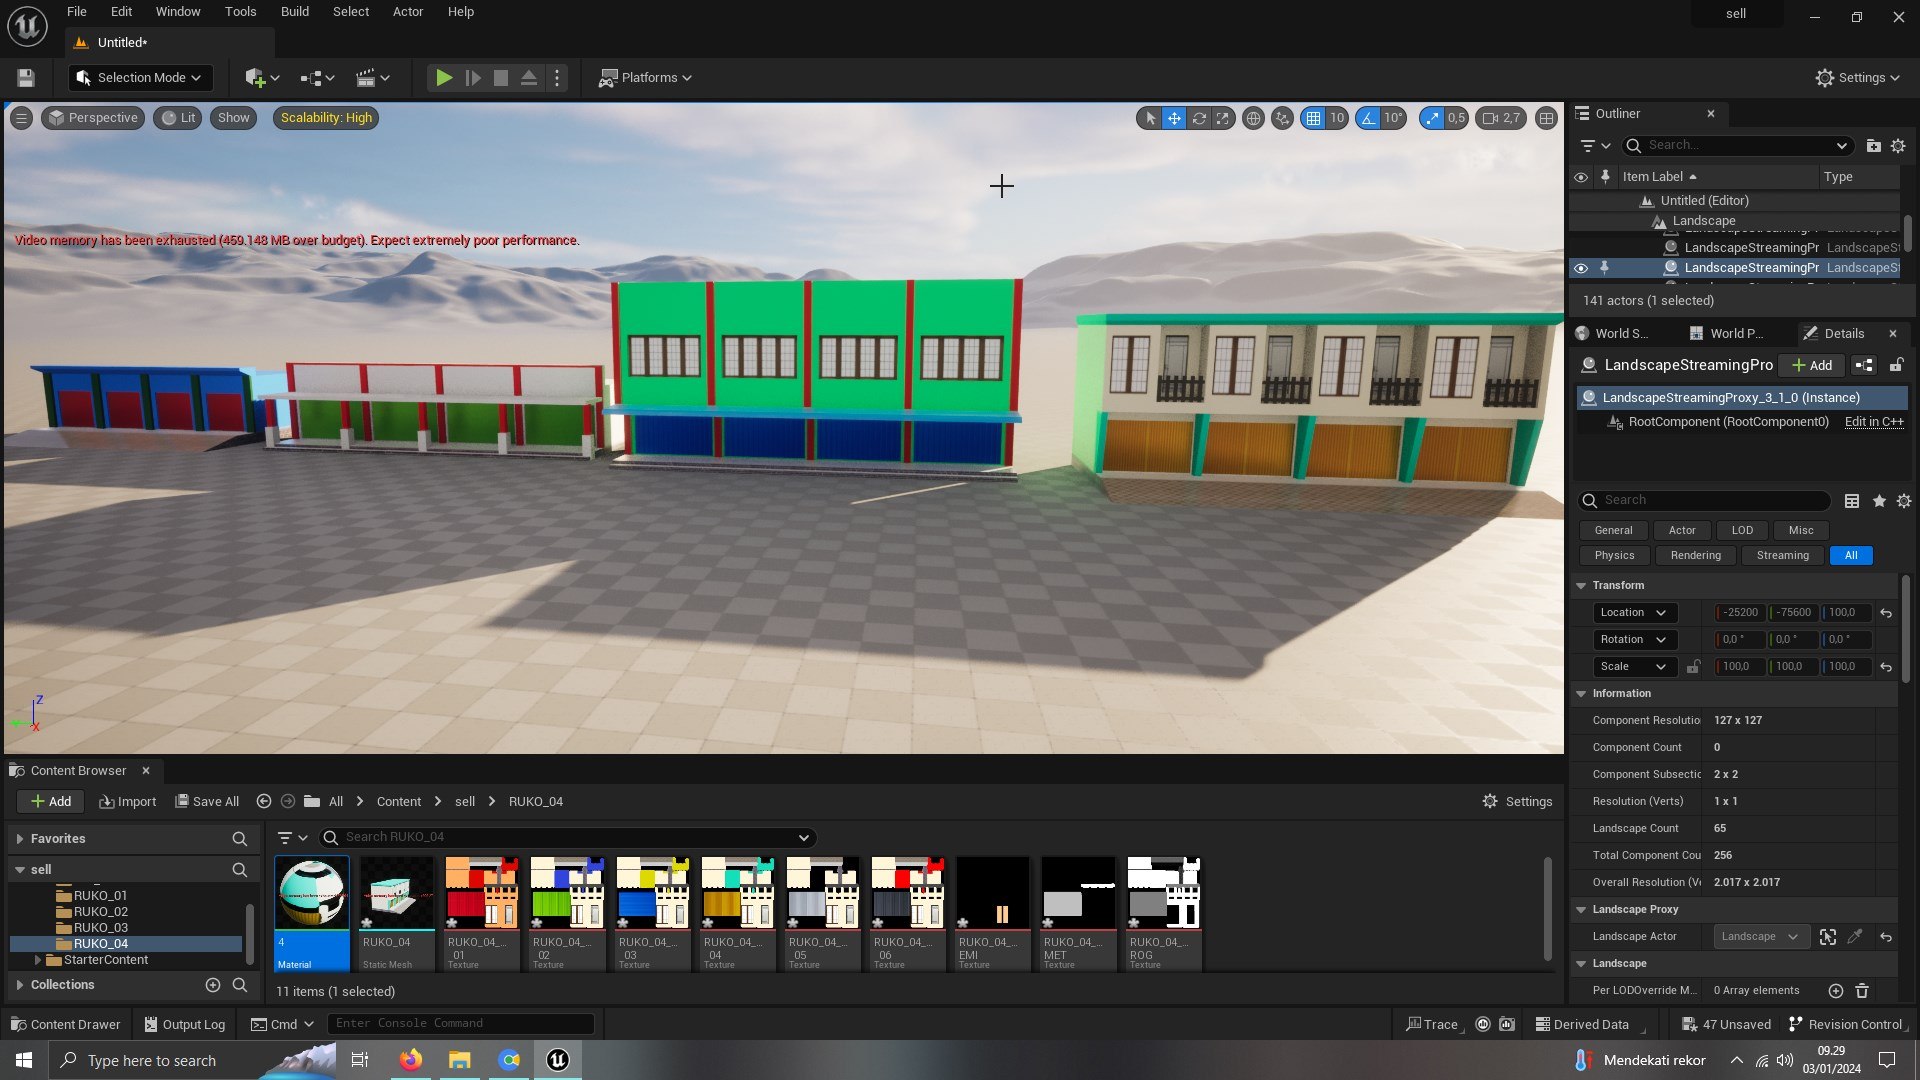Open play options three-dot menu
1920x1080 pixels.
click(x=558, y=78)
